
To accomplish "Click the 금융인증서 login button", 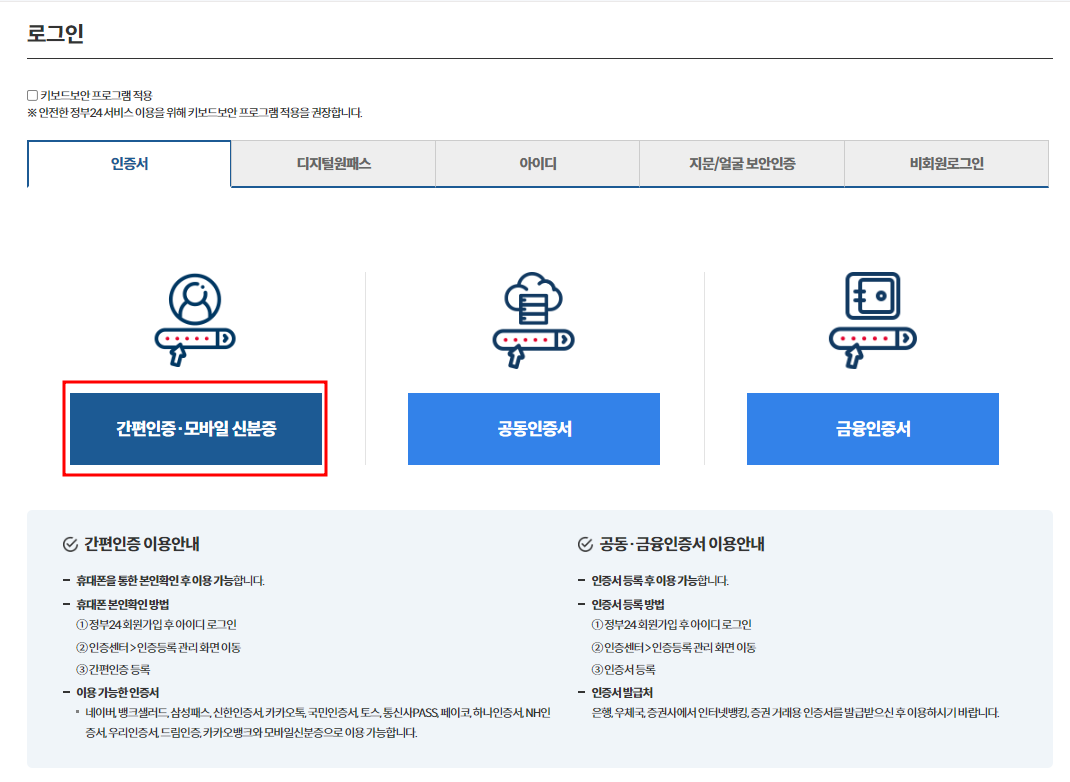I will 872,431.
